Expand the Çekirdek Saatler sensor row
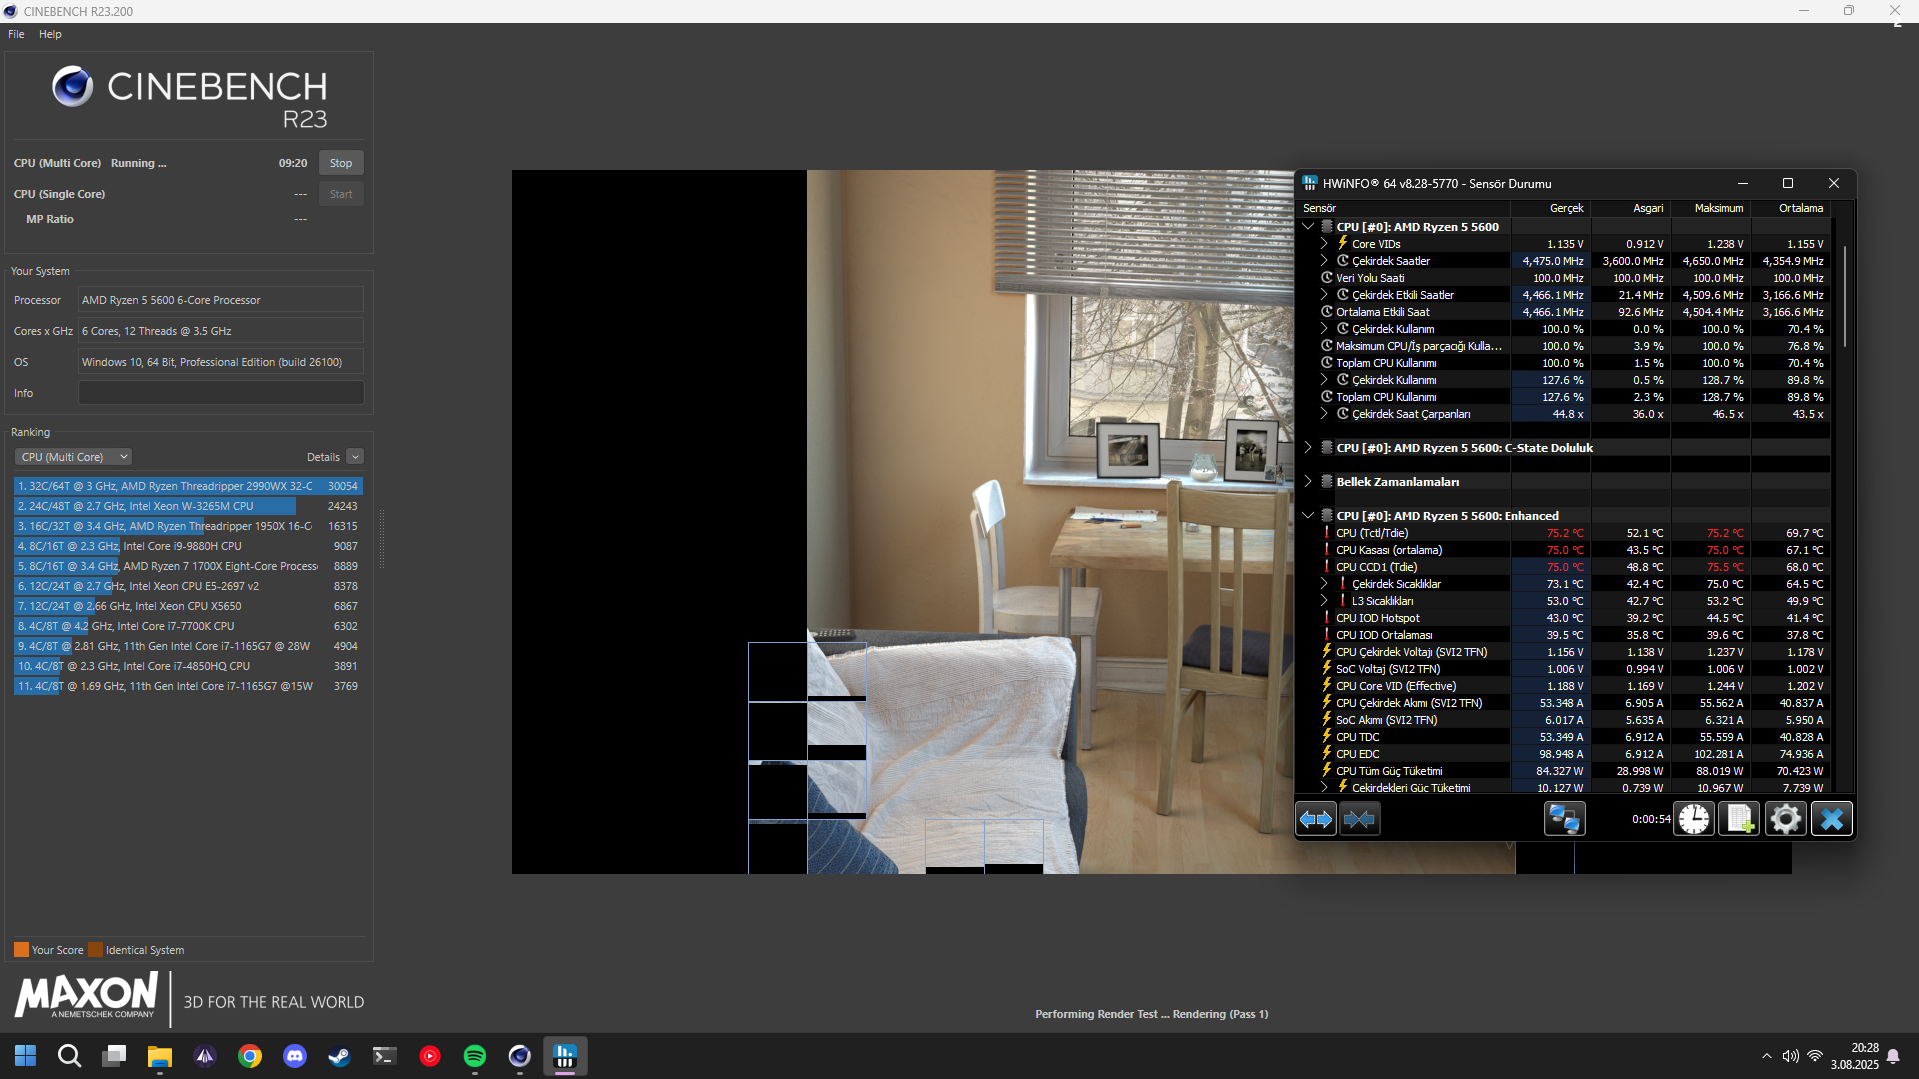The image size is (1919, 1079). pyautogui.click(x=1324, y=261)
